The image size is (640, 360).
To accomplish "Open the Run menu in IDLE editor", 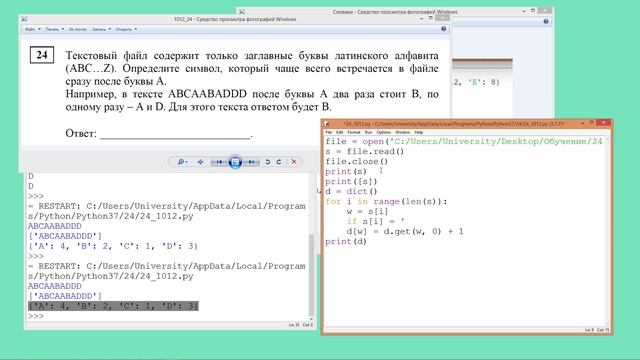I will point(369,132).
